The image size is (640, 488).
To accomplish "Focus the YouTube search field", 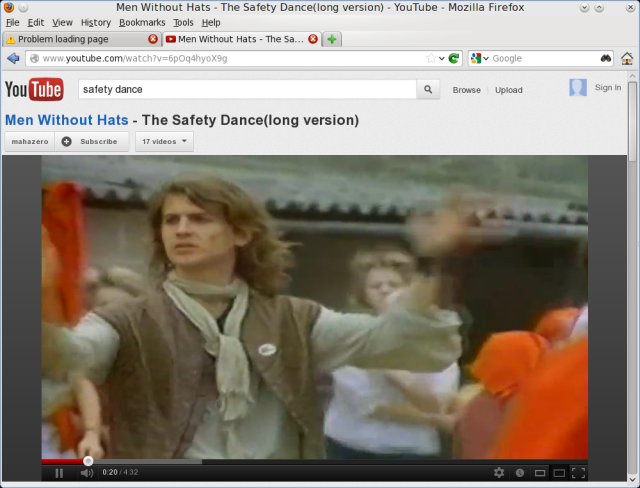I will coord(247,89).
